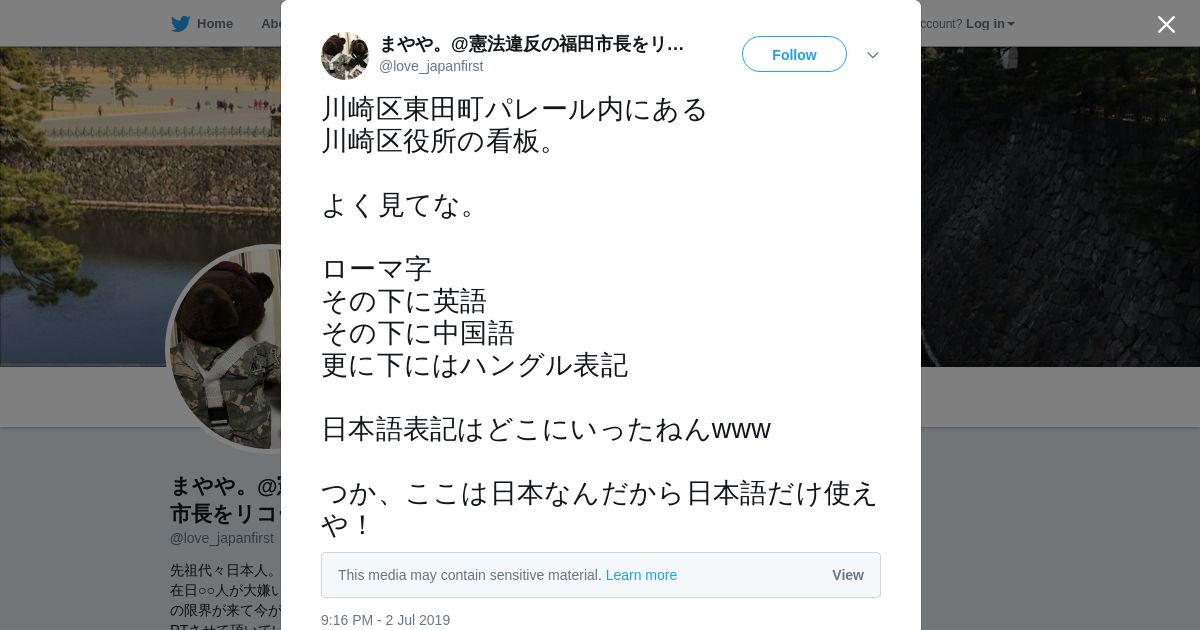Open the tweet author's avatar picture

point(345,56)
